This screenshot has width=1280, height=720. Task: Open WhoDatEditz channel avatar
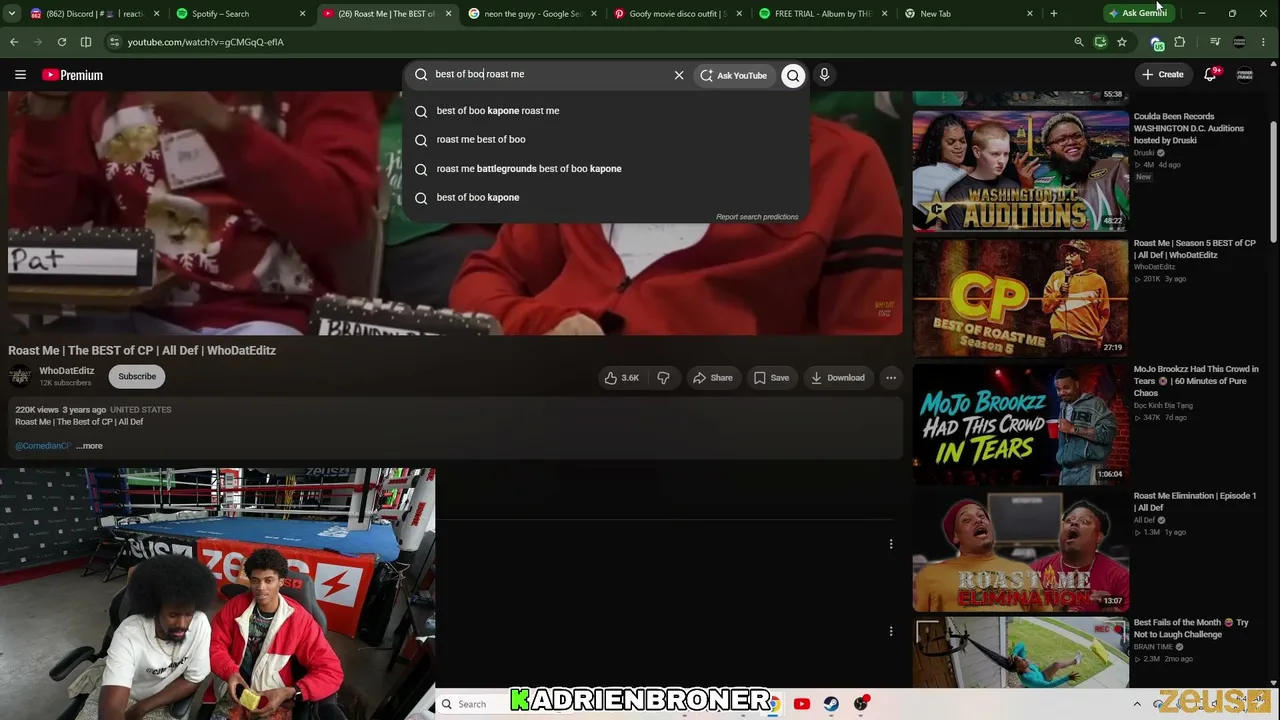(20, 377)
